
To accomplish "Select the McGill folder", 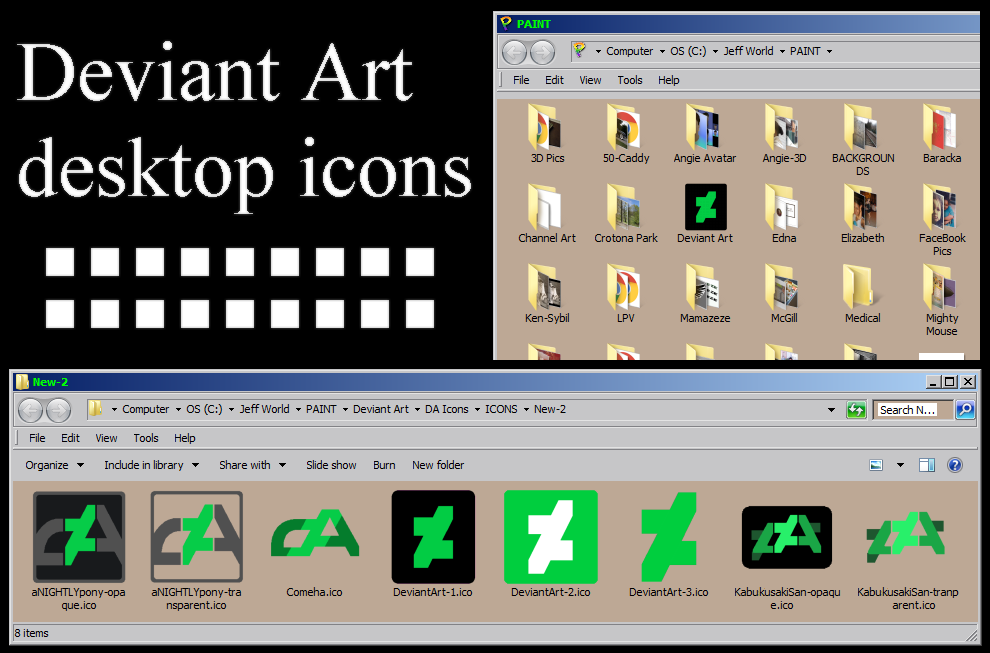I will (784, 294).
